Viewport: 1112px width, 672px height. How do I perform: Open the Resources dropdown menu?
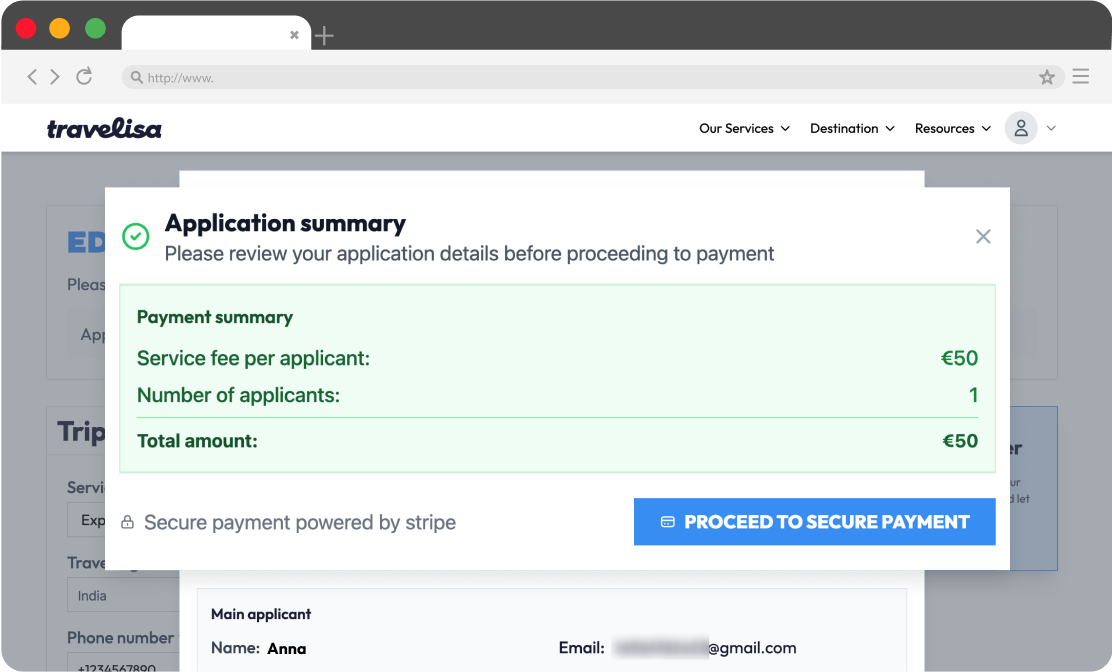(x=952, y=128)
